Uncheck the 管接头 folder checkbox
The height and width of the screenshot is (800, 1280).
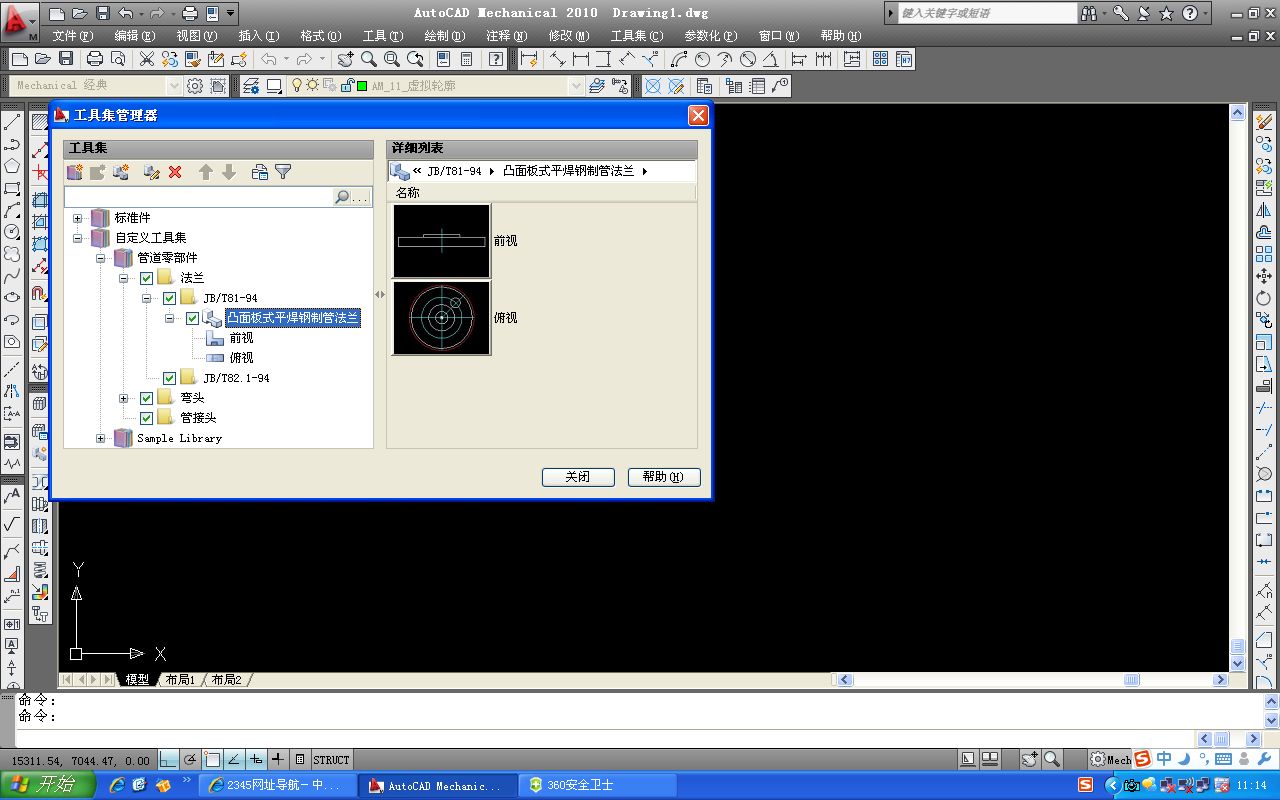(x=146, y=418)
